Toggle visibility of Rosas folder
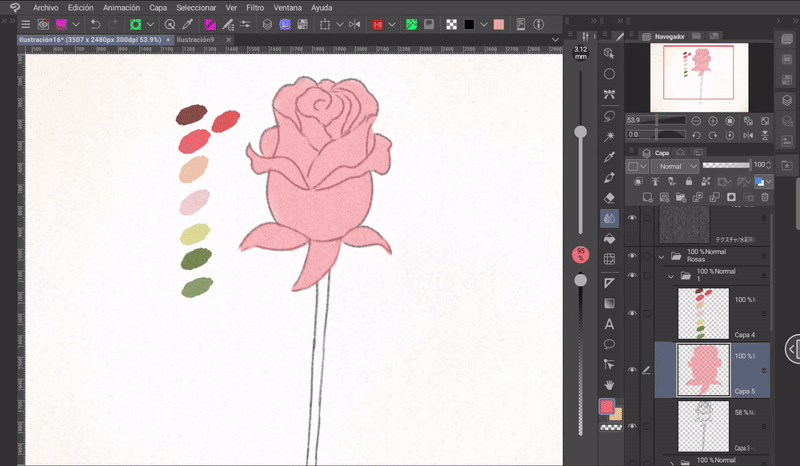Viewport: 800px width, 466px height. click(x=632, y=256)
